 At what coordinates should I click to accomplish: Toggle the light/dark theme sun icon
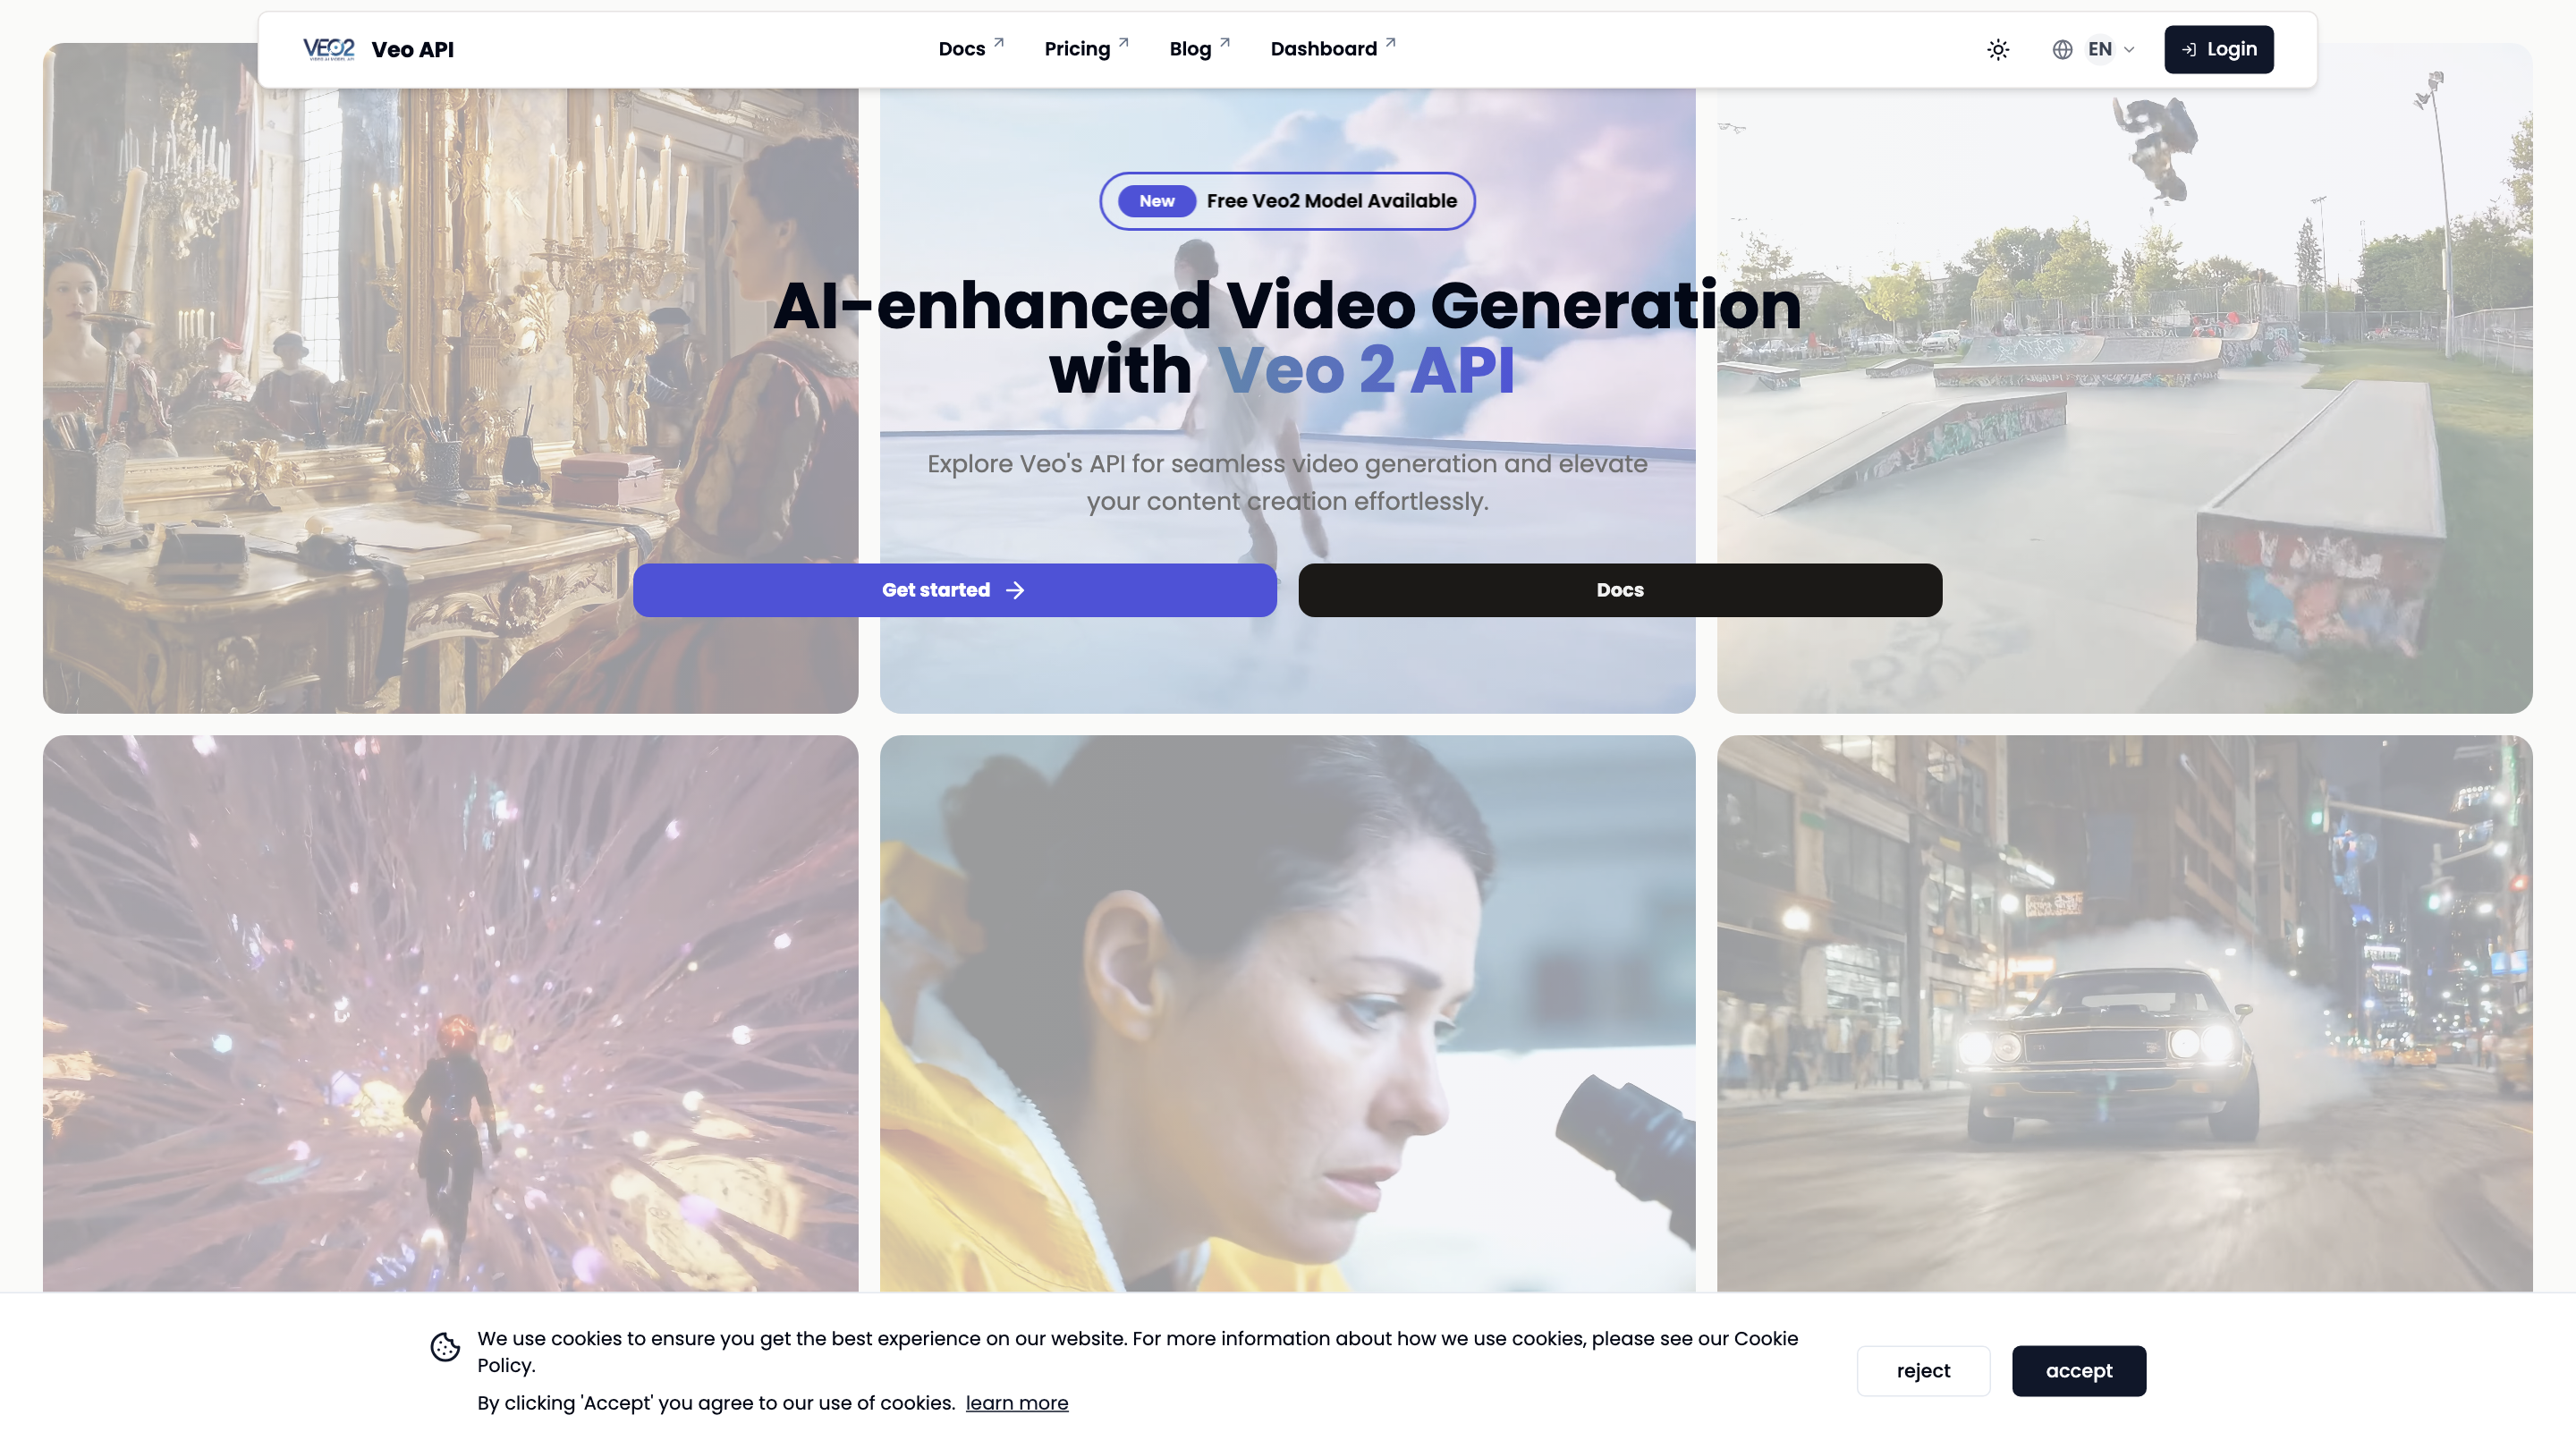click(x=1997, y=50)
